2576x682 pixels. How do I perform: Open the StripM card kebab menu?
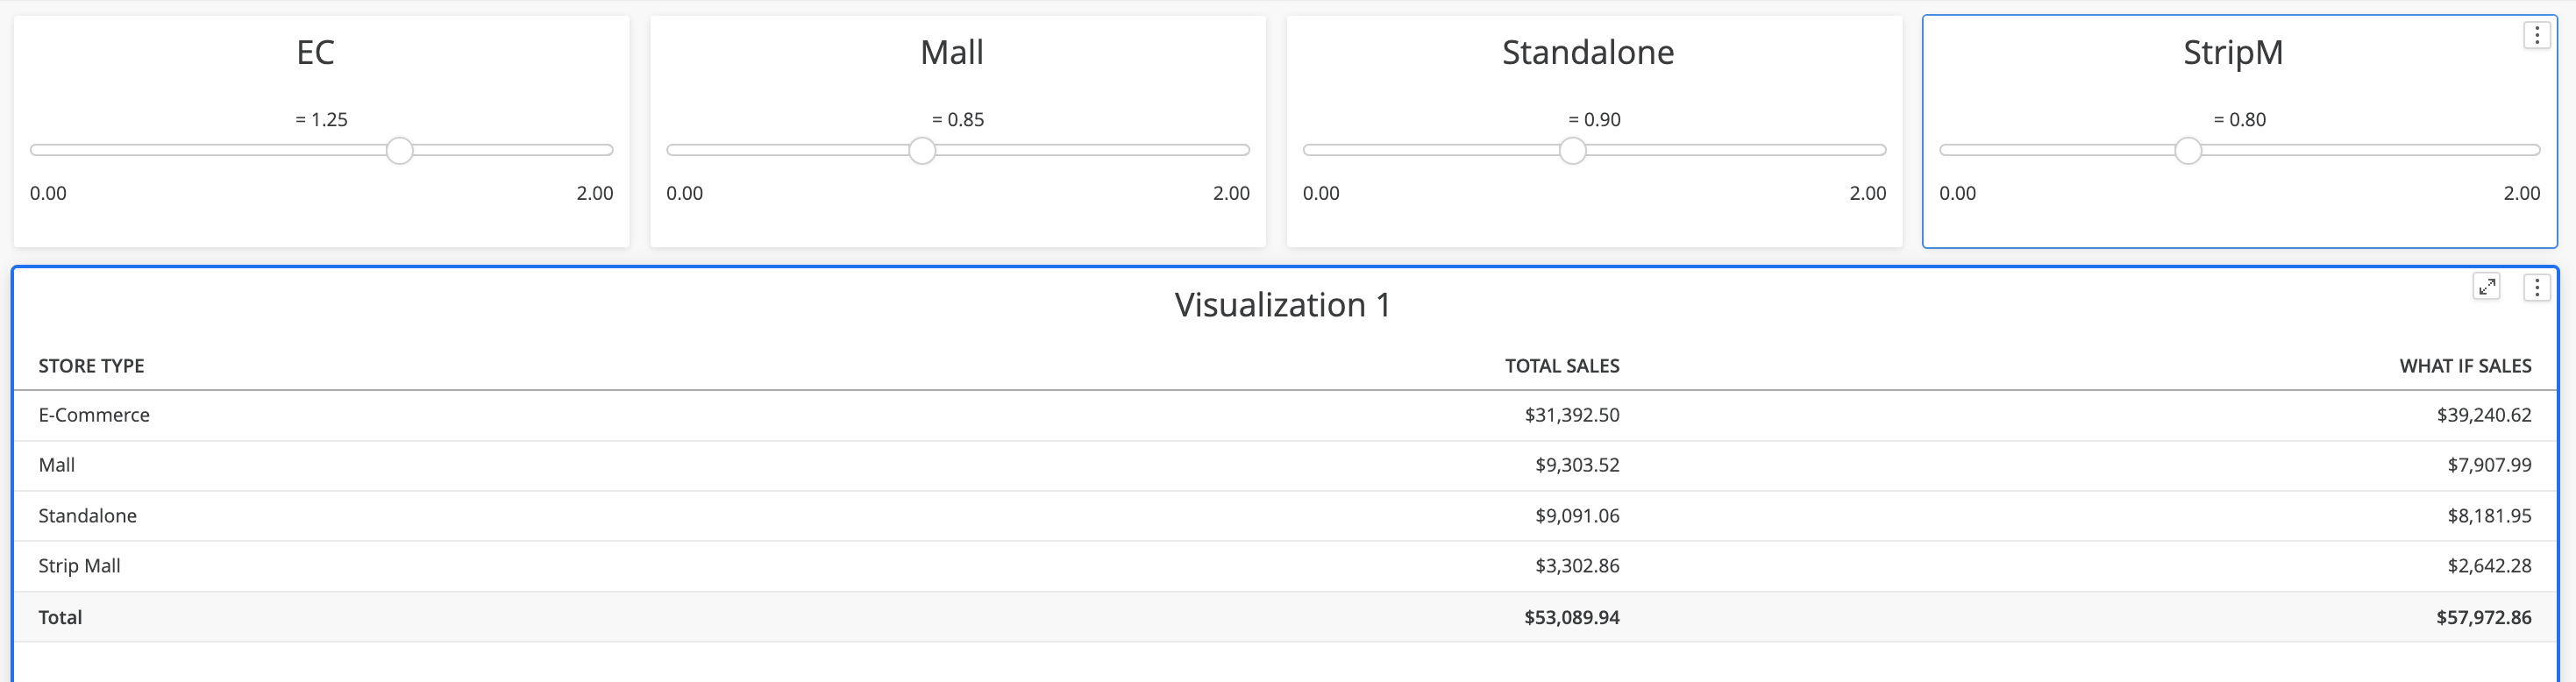click(x=2536, y=36)
